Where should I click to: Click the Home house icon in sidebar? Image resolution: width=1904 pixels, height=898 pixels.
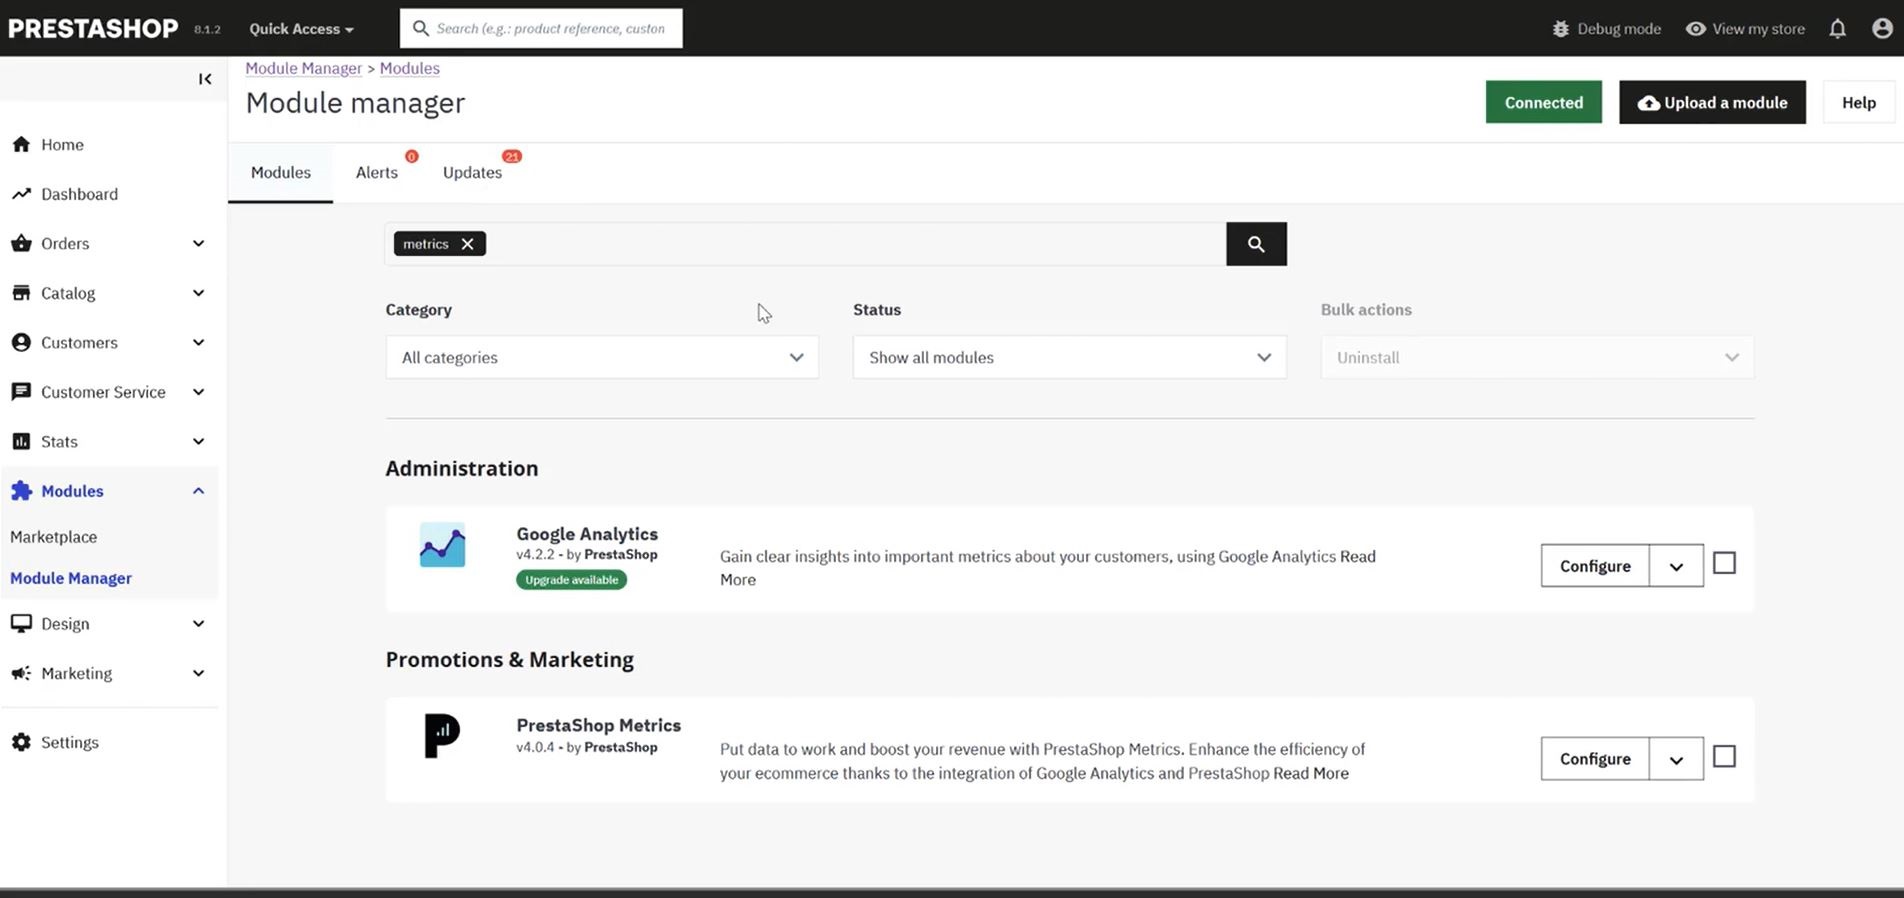pos(21,144)
